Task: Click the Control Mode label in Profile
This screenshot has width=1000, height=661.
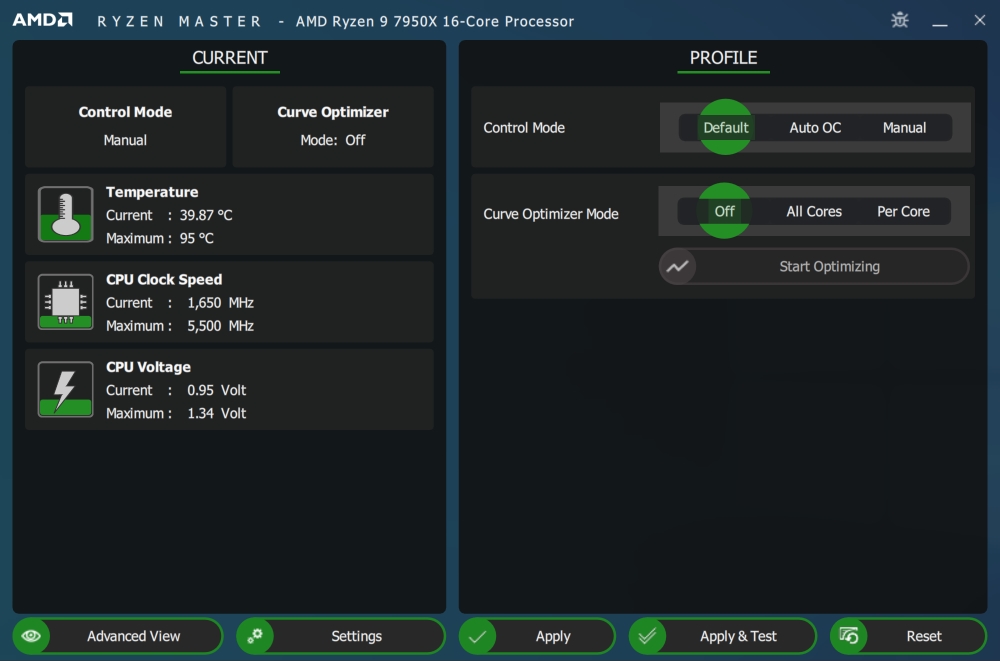Action: click(x=524, y=128)
